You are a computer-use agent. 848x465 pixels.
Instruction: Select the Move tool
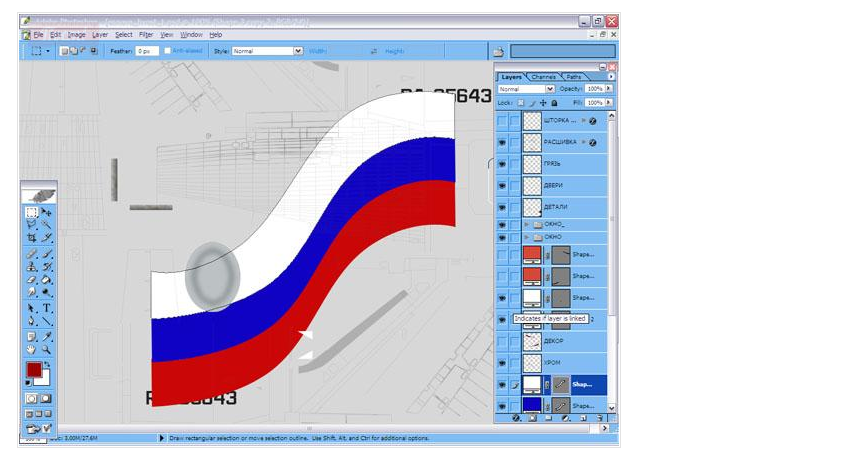[47, 213]
